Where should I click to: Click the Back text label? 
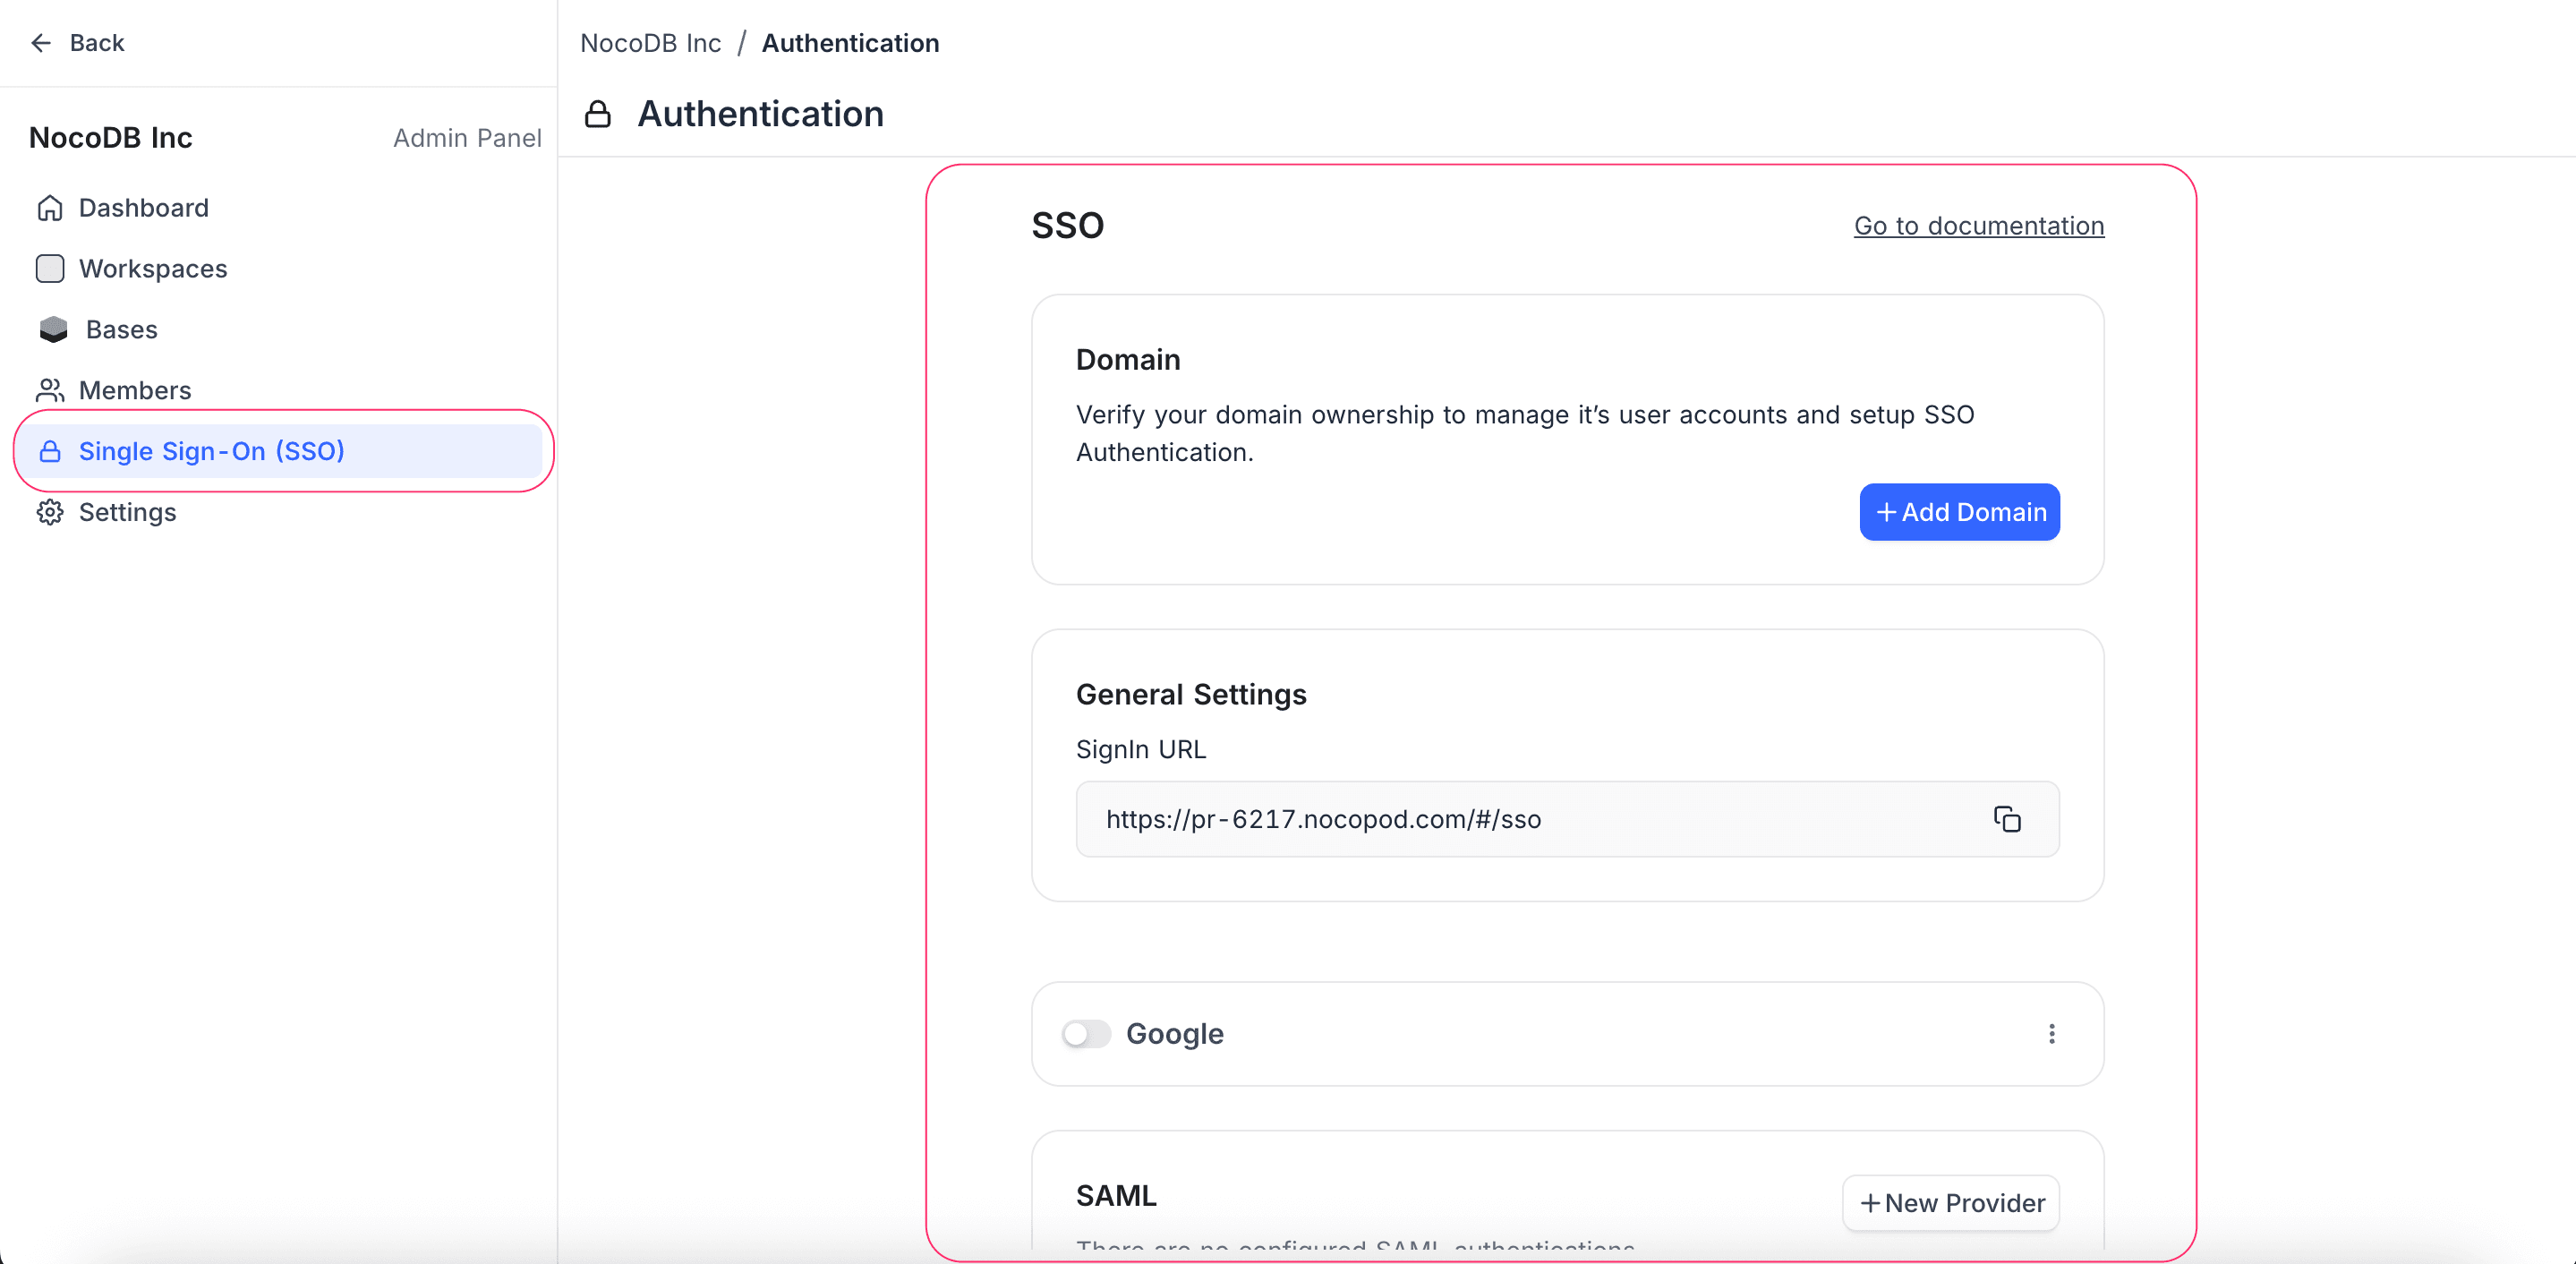(97, 43)
